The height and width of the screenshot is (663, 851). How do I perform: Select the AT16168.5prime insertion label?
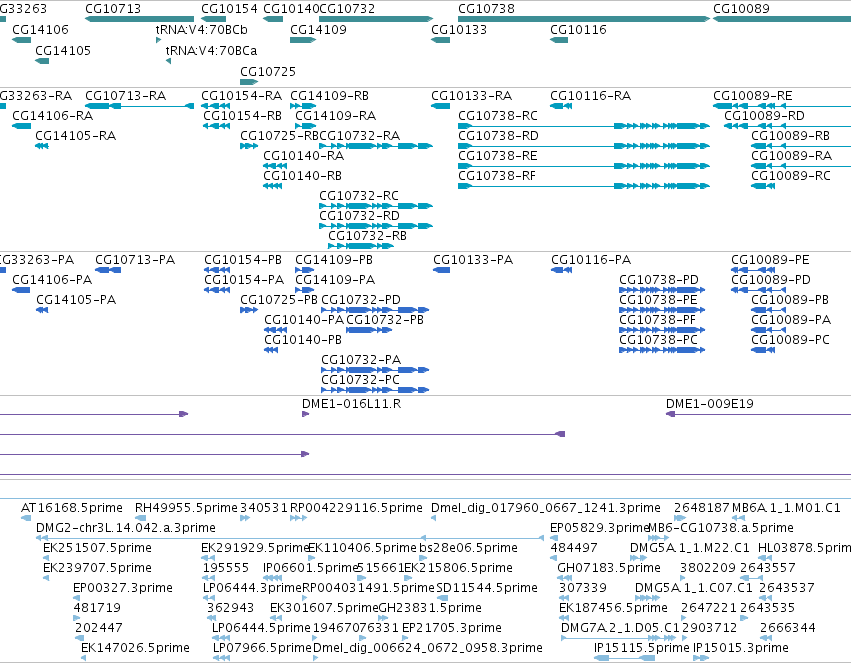[x=72, y=508]
